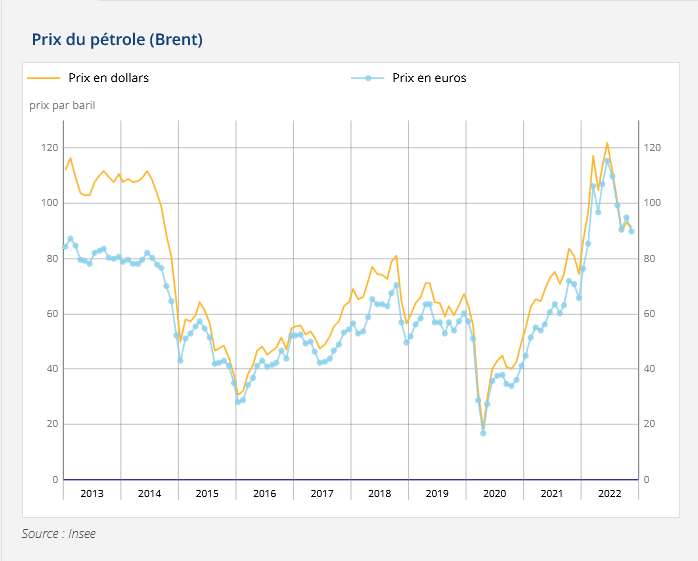Screen dimensions: 698x561
Task: Click the "Prix du pétrole (Brent)" chart title
Action: point(118,40)
